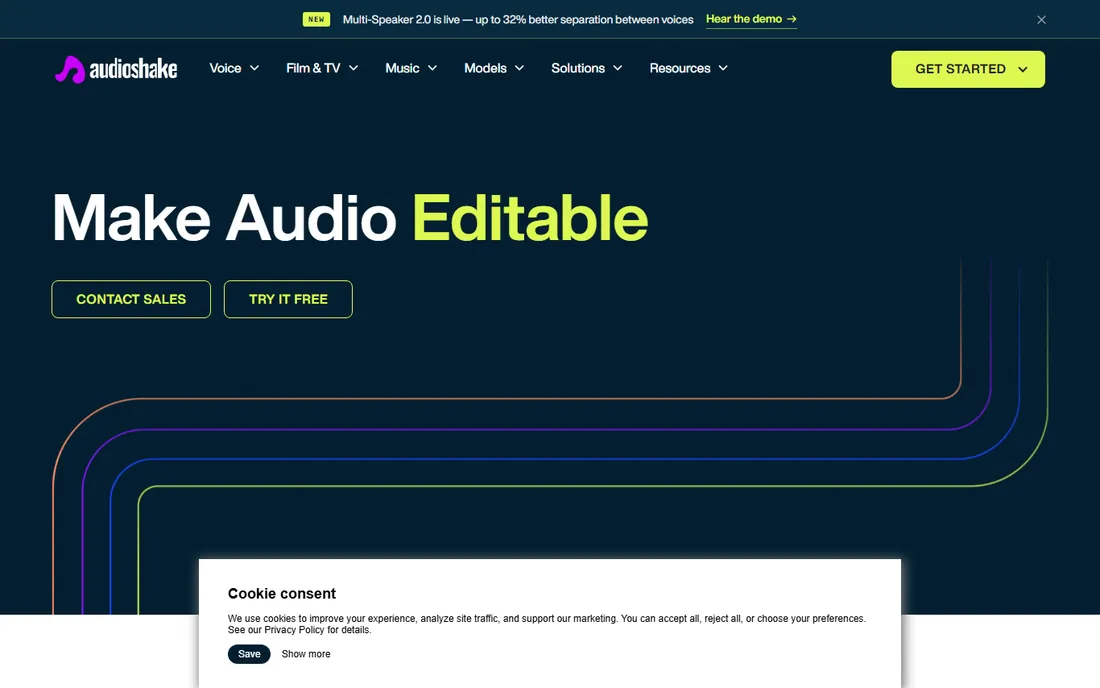
Task: Expand the Voice chevron arrow
Action: pos(255,68)
